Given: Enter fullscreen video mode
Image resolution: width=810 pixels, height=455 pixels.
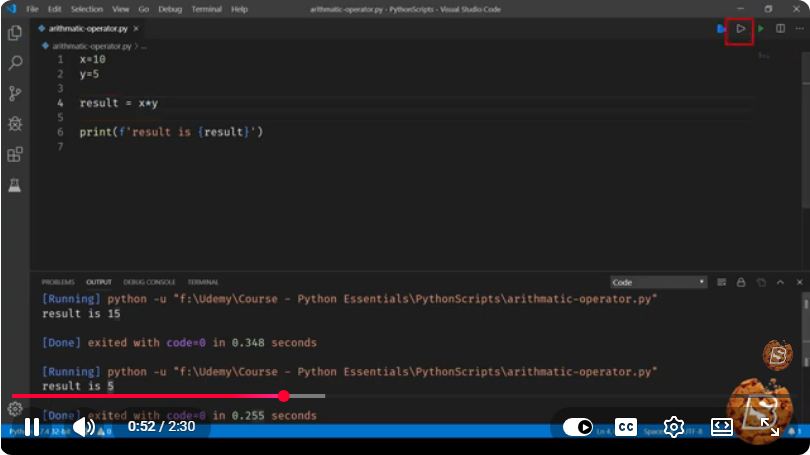Looking at the screenshot, I should (x=770, y=427).
